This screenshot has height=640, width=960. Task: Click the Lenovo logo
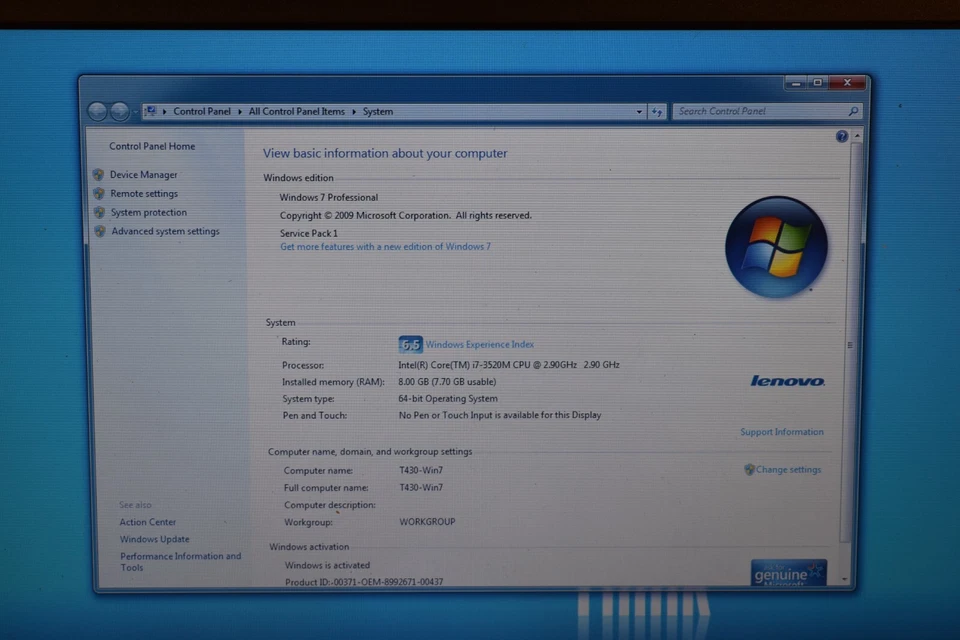[x=788, y=381]
